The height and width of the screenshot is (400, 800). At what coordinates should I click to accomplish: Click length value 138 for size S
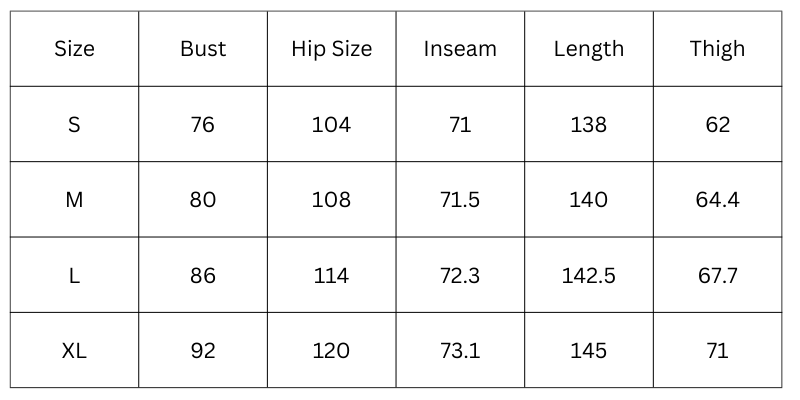point(588,125)
